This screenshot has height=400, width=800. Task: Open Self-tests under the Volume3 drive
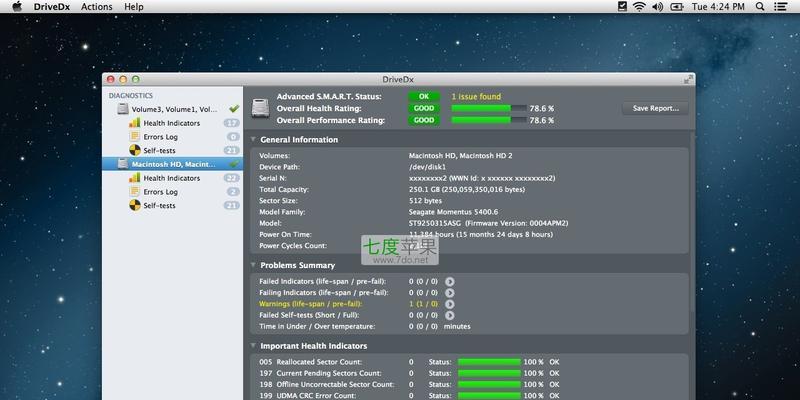[172, 151]
